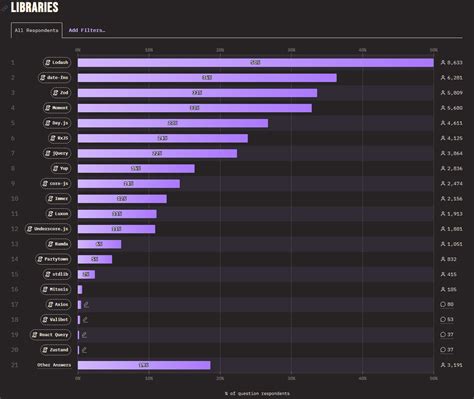Open the comments bubble showing 53 for Valibot

(x=447, y=319)
